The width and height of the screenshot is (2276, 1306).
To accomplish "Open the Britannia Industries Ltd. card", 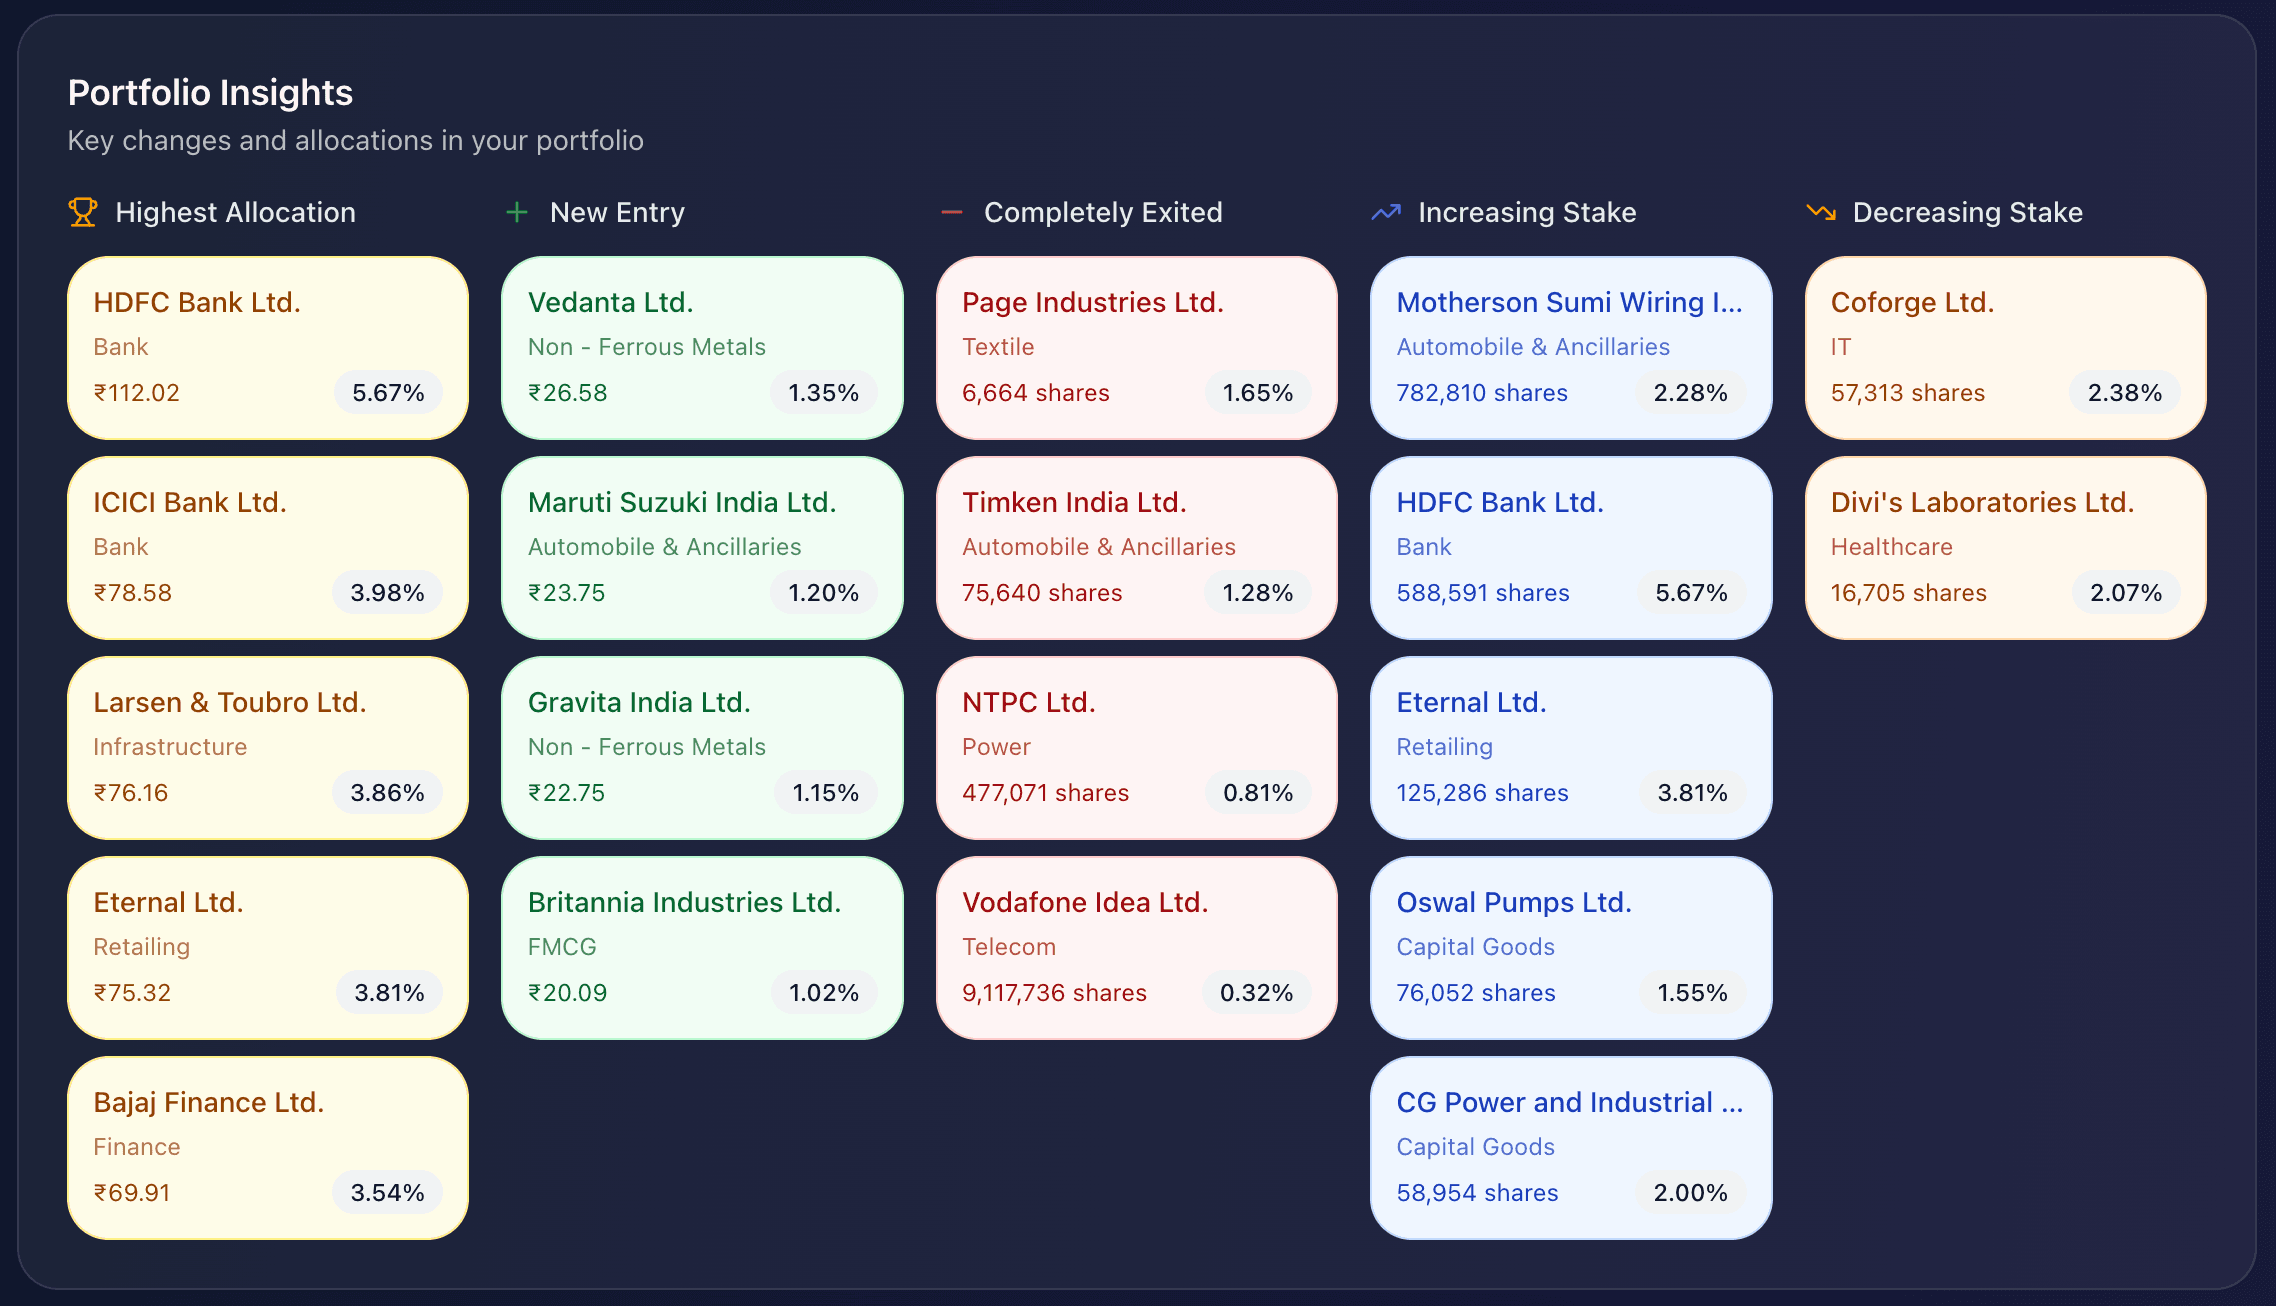I will tap(702, 947).
